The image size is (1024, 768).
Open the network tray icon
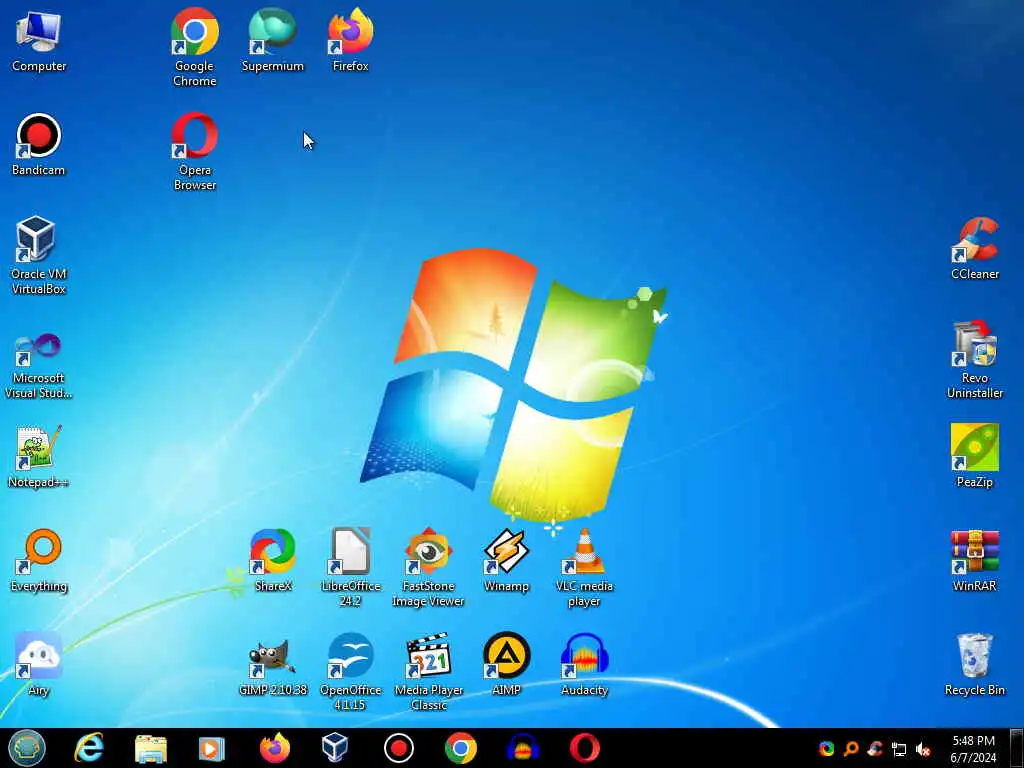899,749
